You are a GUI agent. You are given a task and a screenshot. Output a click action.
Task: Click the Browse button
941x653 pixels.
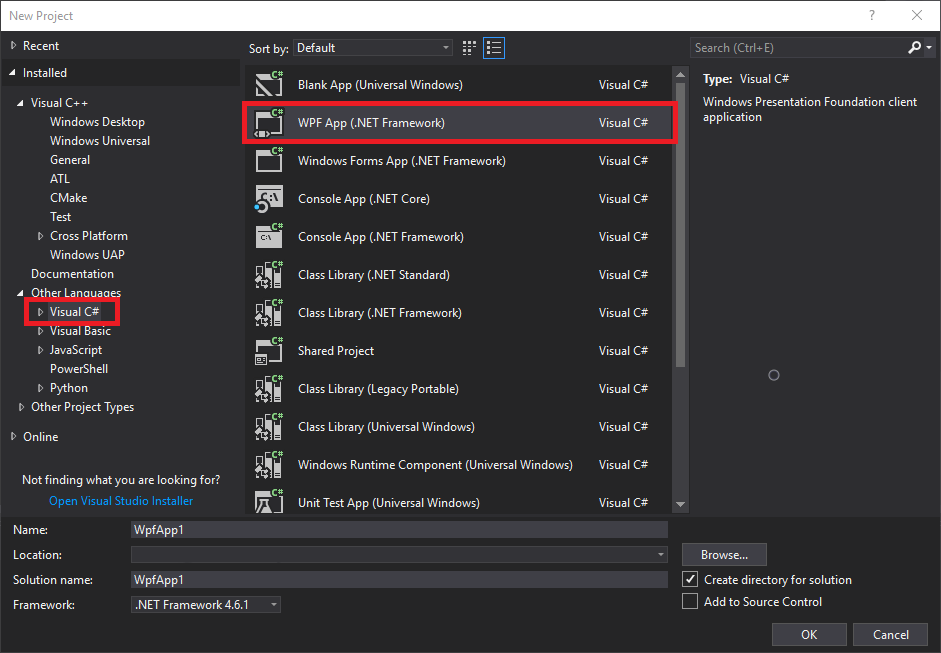pos(724,555)
